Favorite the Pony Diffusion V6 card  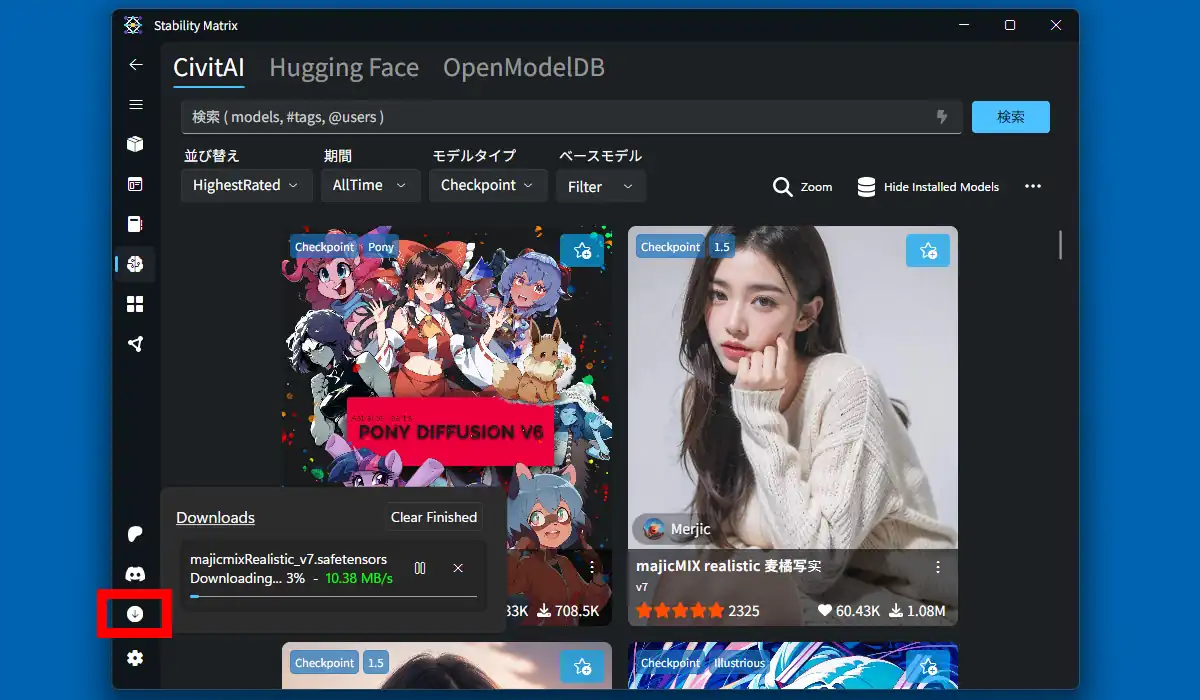coord(582,251)
